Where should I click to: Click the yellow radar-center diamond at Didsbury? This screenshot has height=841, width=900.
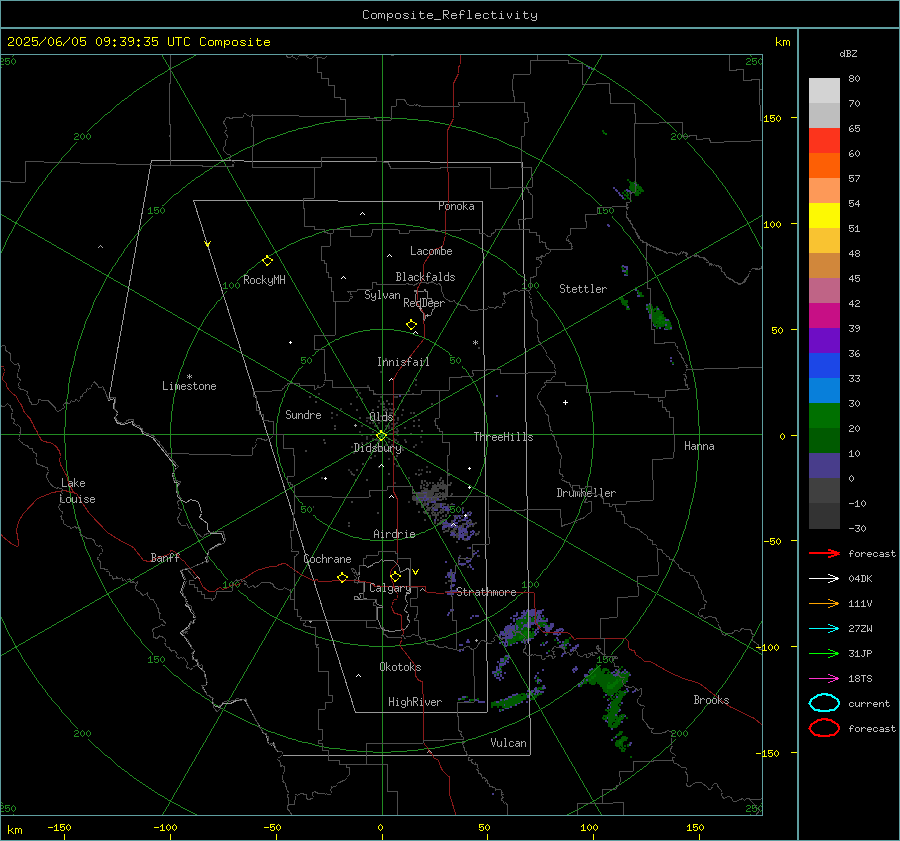[x=381, y=436]
